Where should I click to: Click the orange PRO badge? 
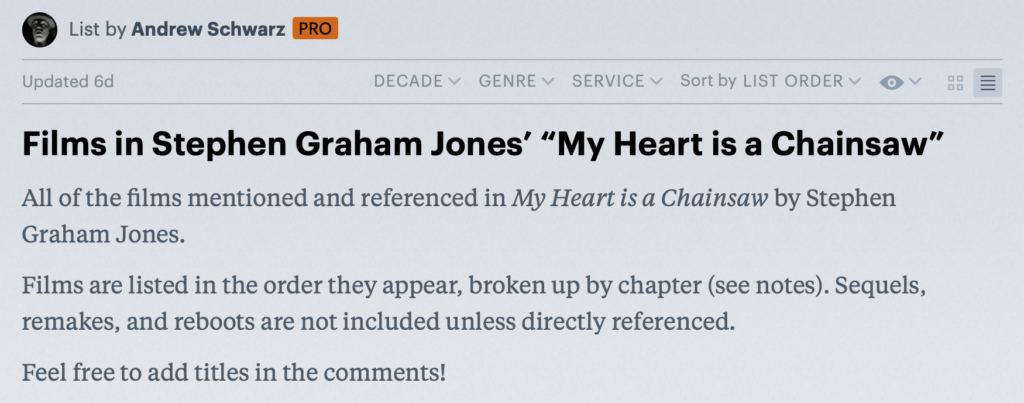tap(315, 30)
